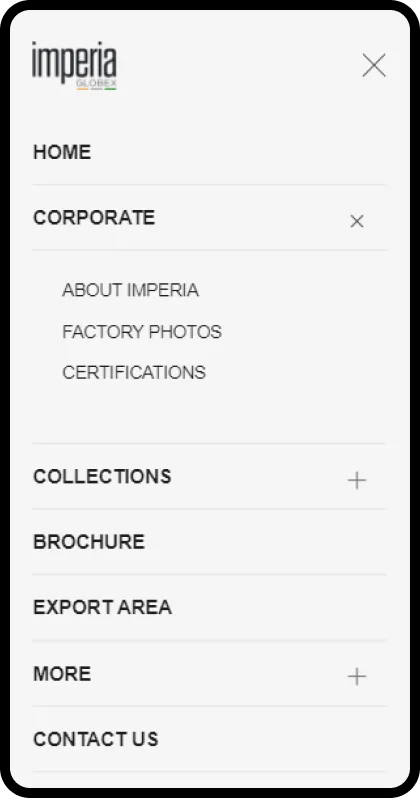Go to the HOME menu item

(62, 152)
